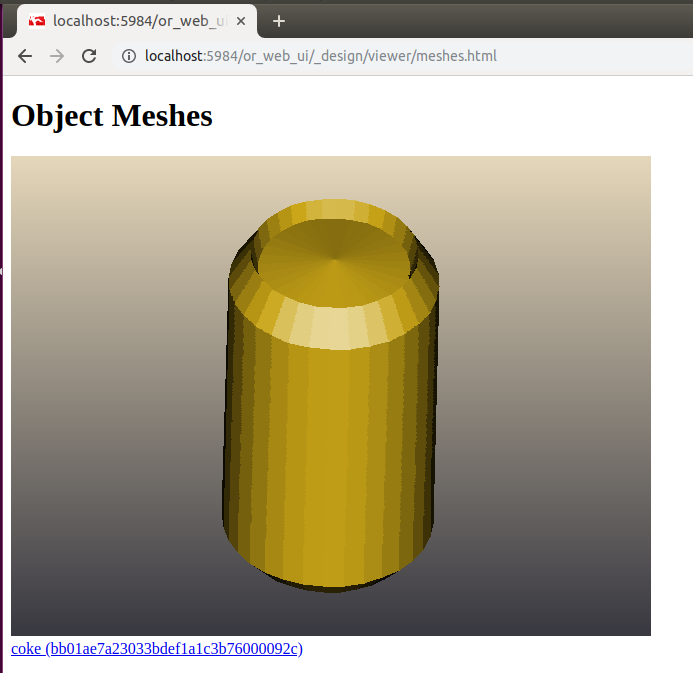Go back using the browser back arrow

25,56
